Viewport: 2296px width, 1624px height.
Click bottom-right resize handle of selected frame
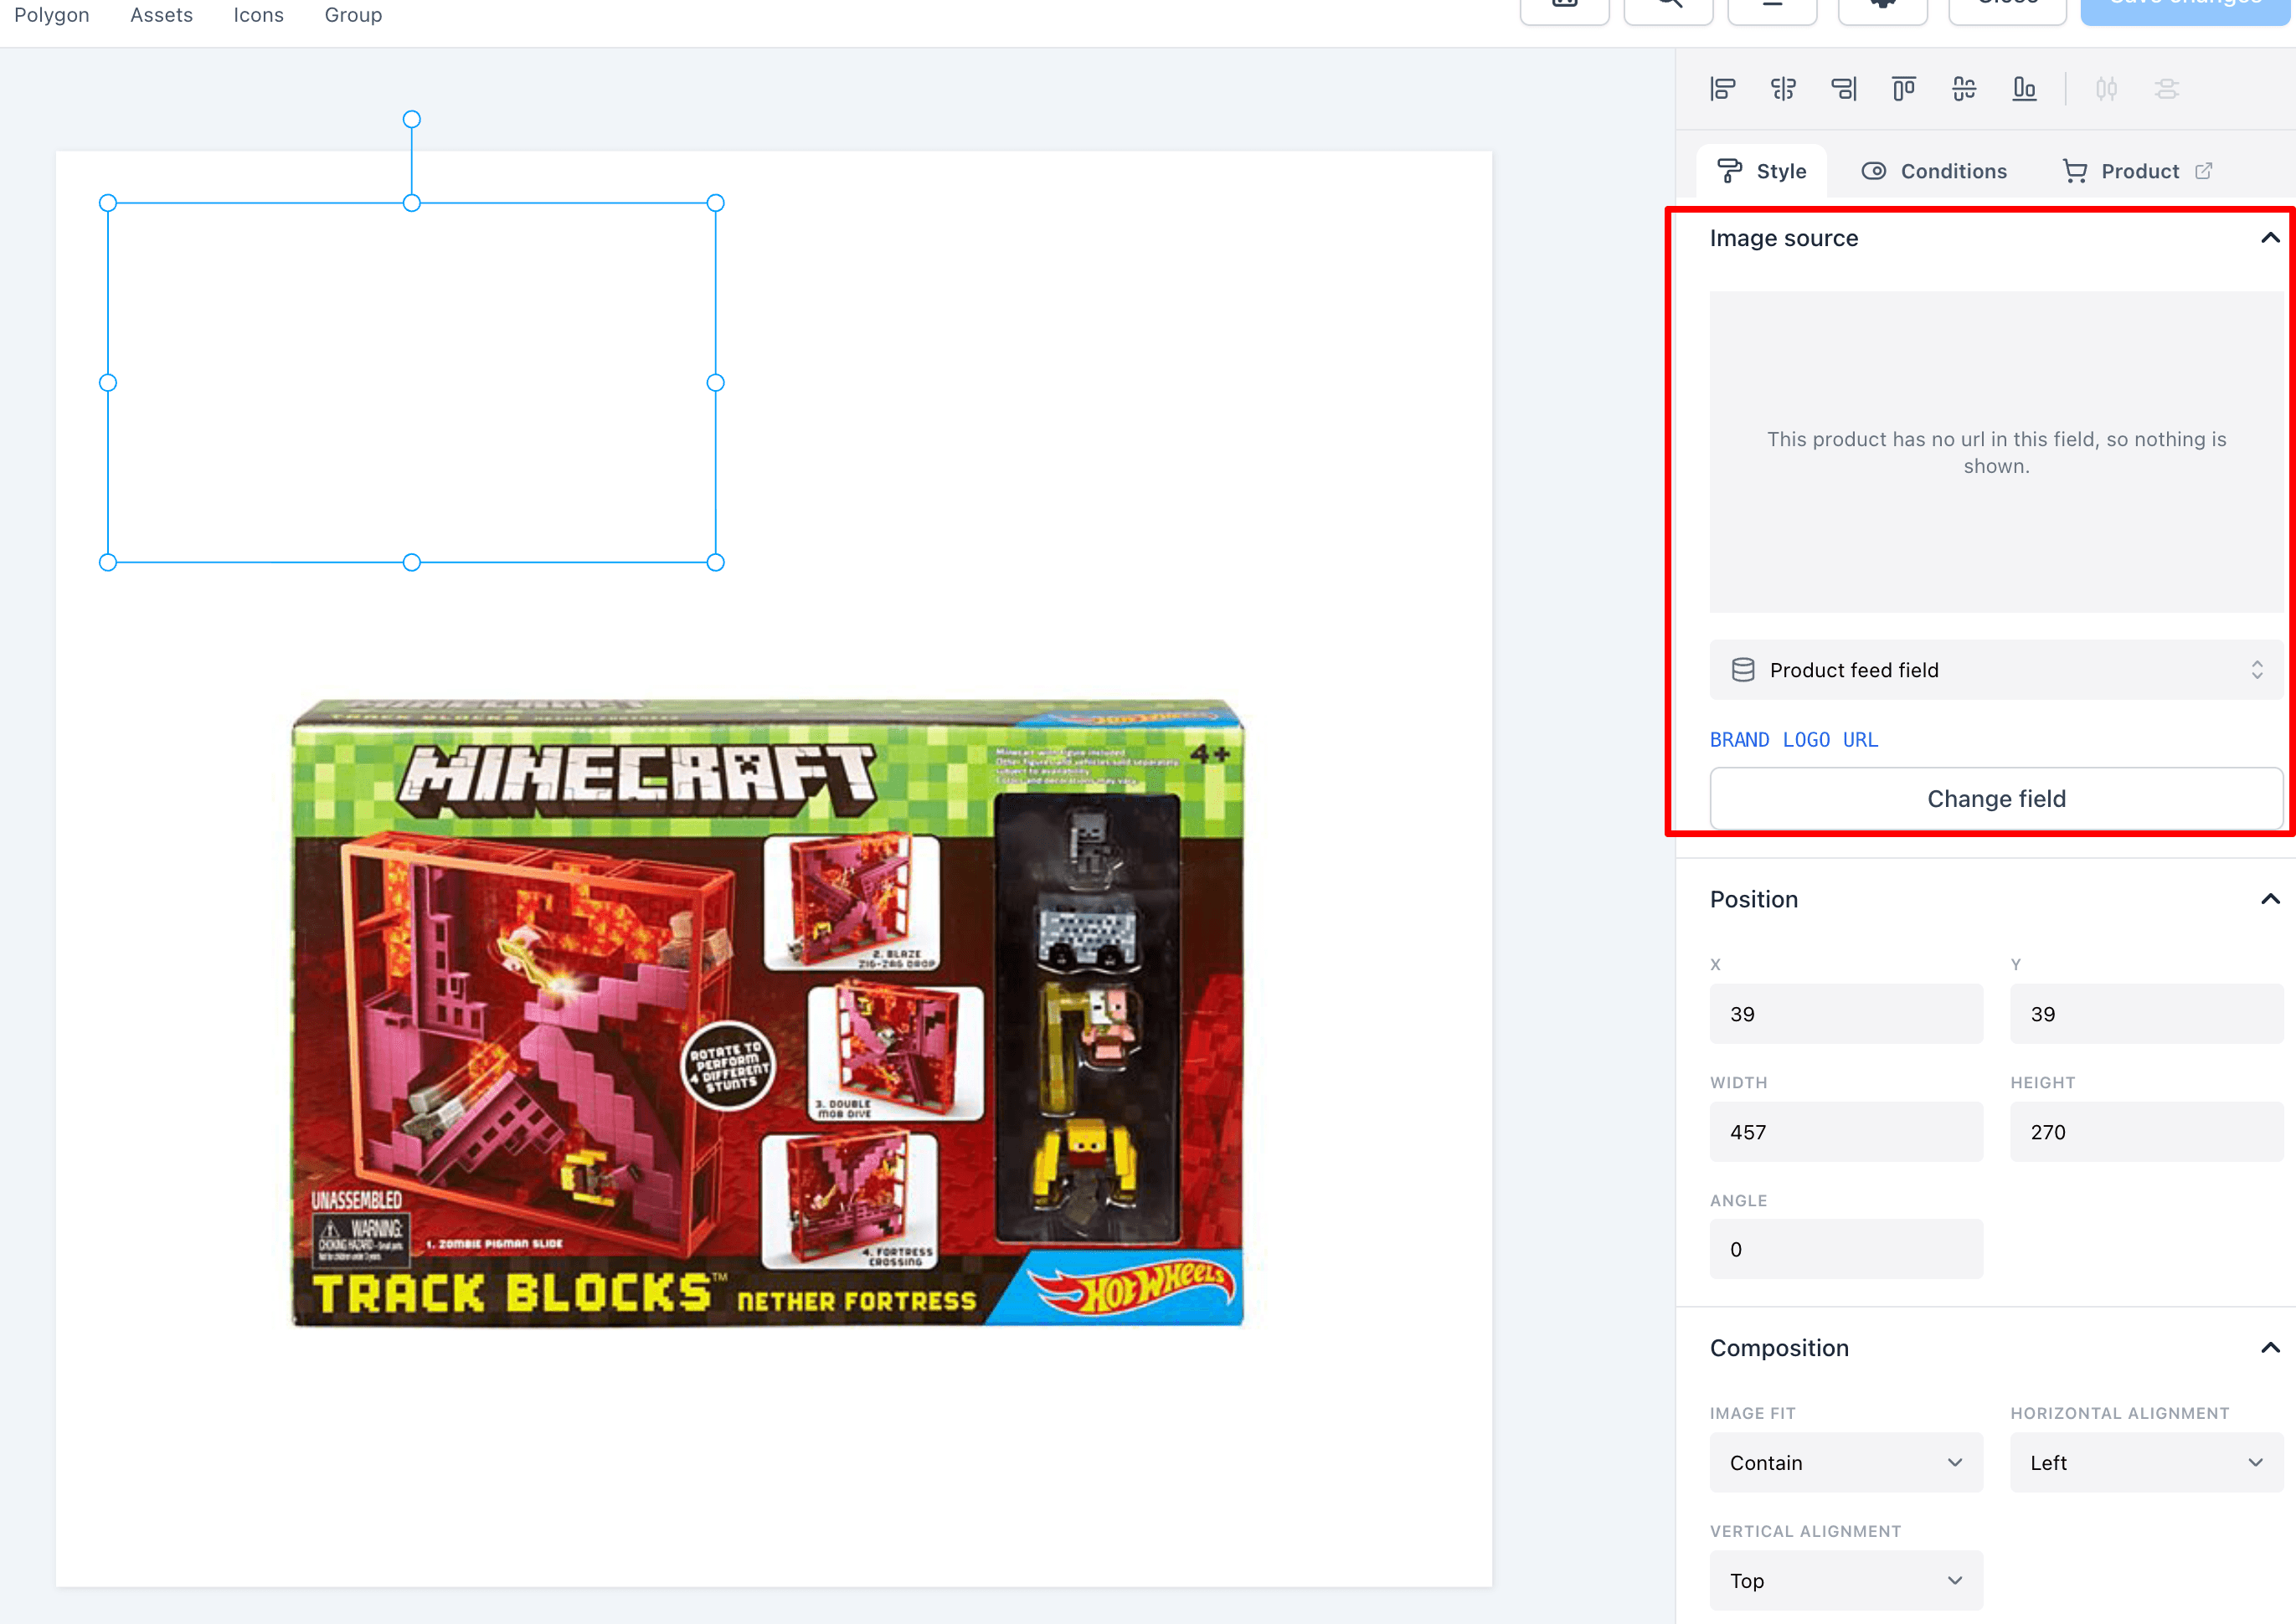point(715,562)
